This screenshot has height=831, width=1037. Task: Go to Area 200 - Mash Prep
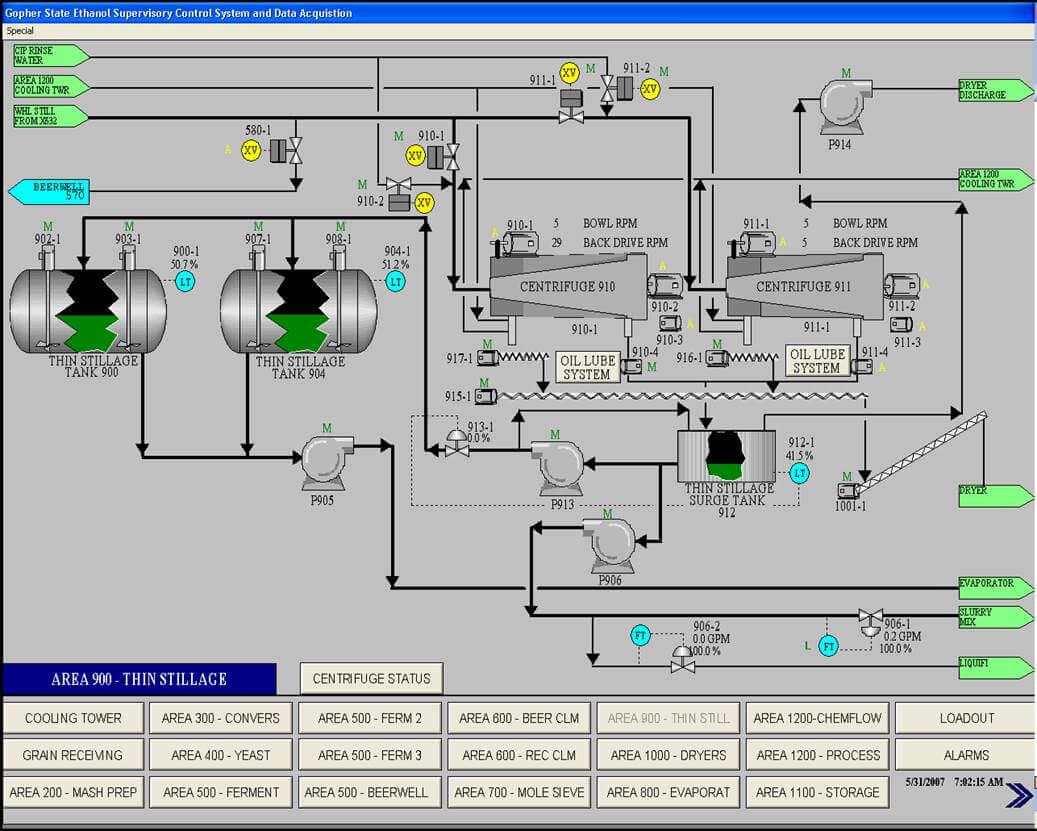[x=73, y=792]
